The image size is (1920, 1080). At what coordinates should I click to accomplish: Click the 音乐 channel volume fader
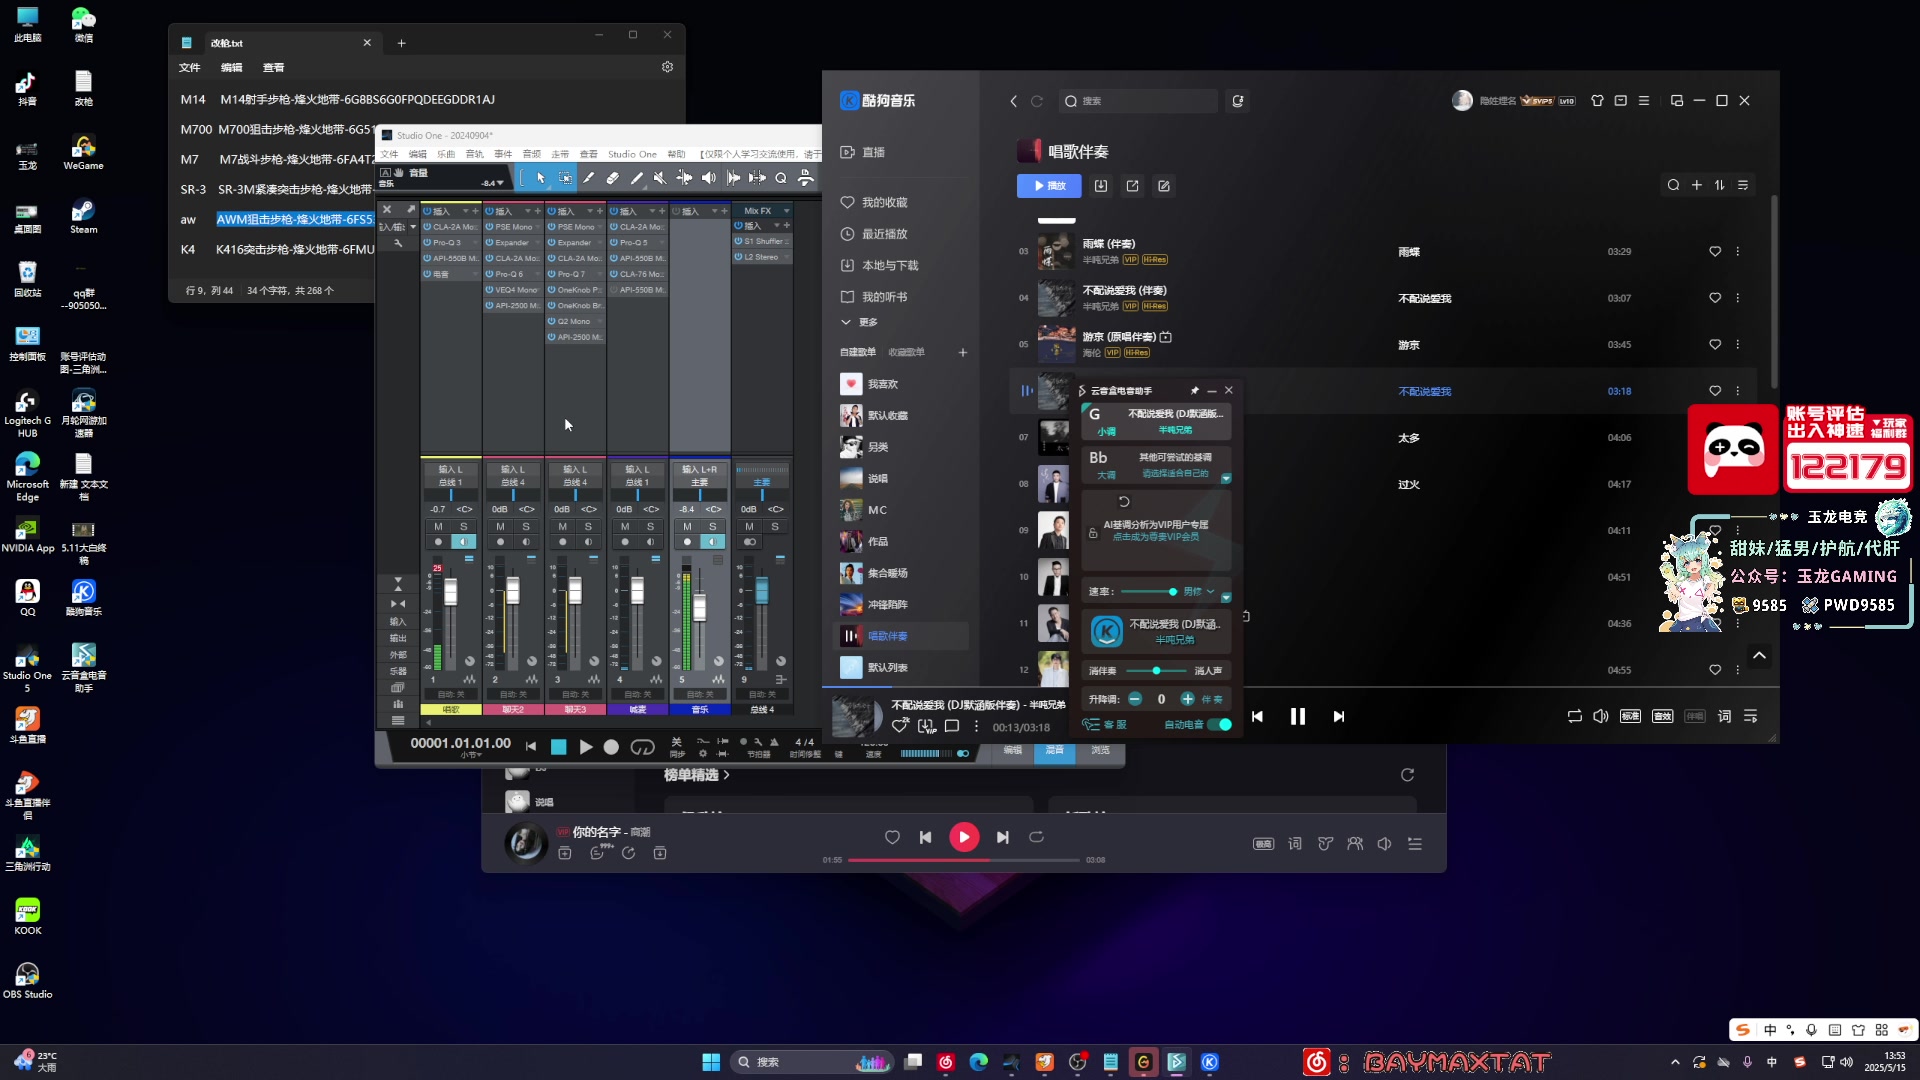(700, 606)
